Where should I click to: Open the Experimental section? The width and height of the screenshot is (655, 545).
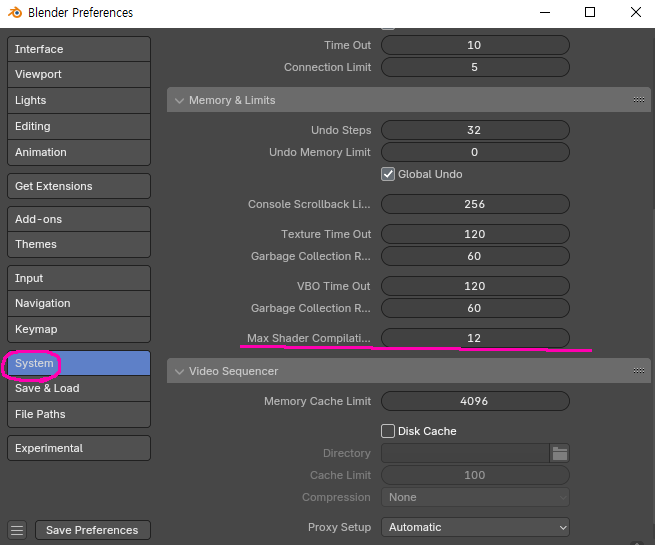(x=79, y=448)
